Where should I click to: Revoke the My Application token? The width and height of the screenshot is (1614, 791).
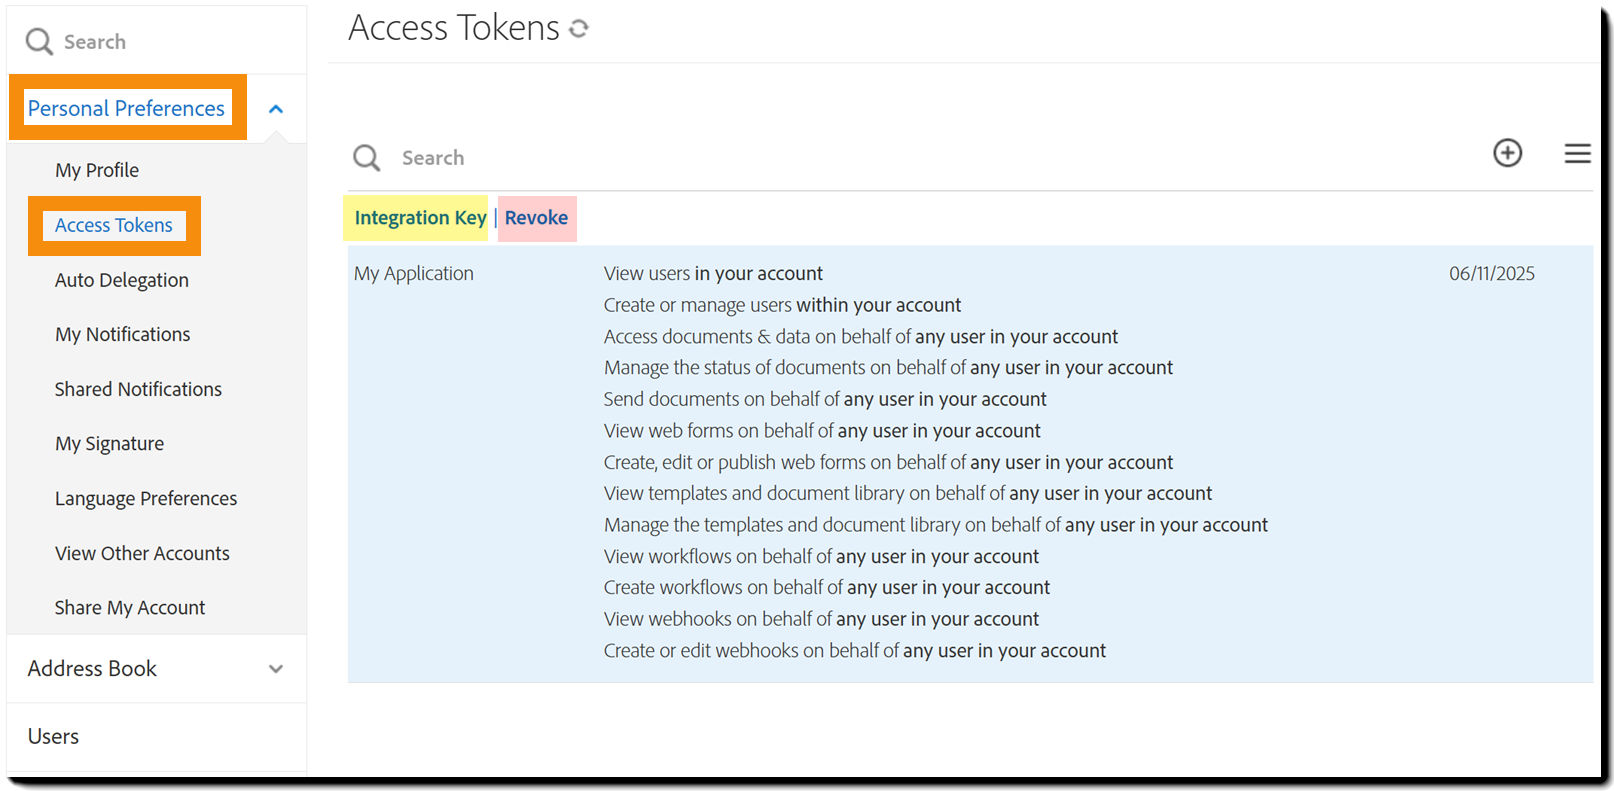click(536, 218)
